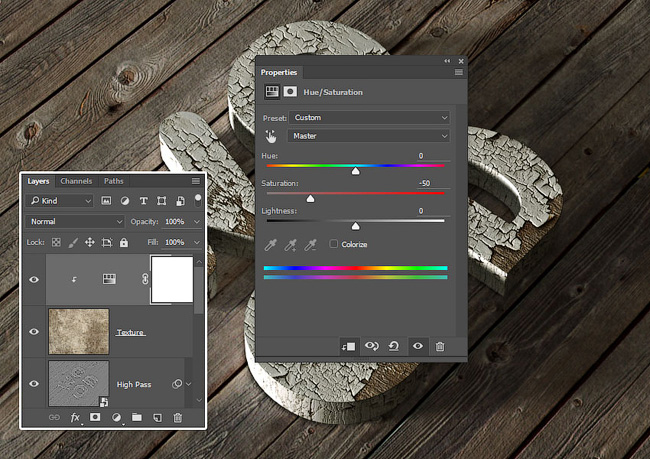This screenshot has height=459, width=650.
Task: Open the Layers panel menu
Action: (196, 181)
